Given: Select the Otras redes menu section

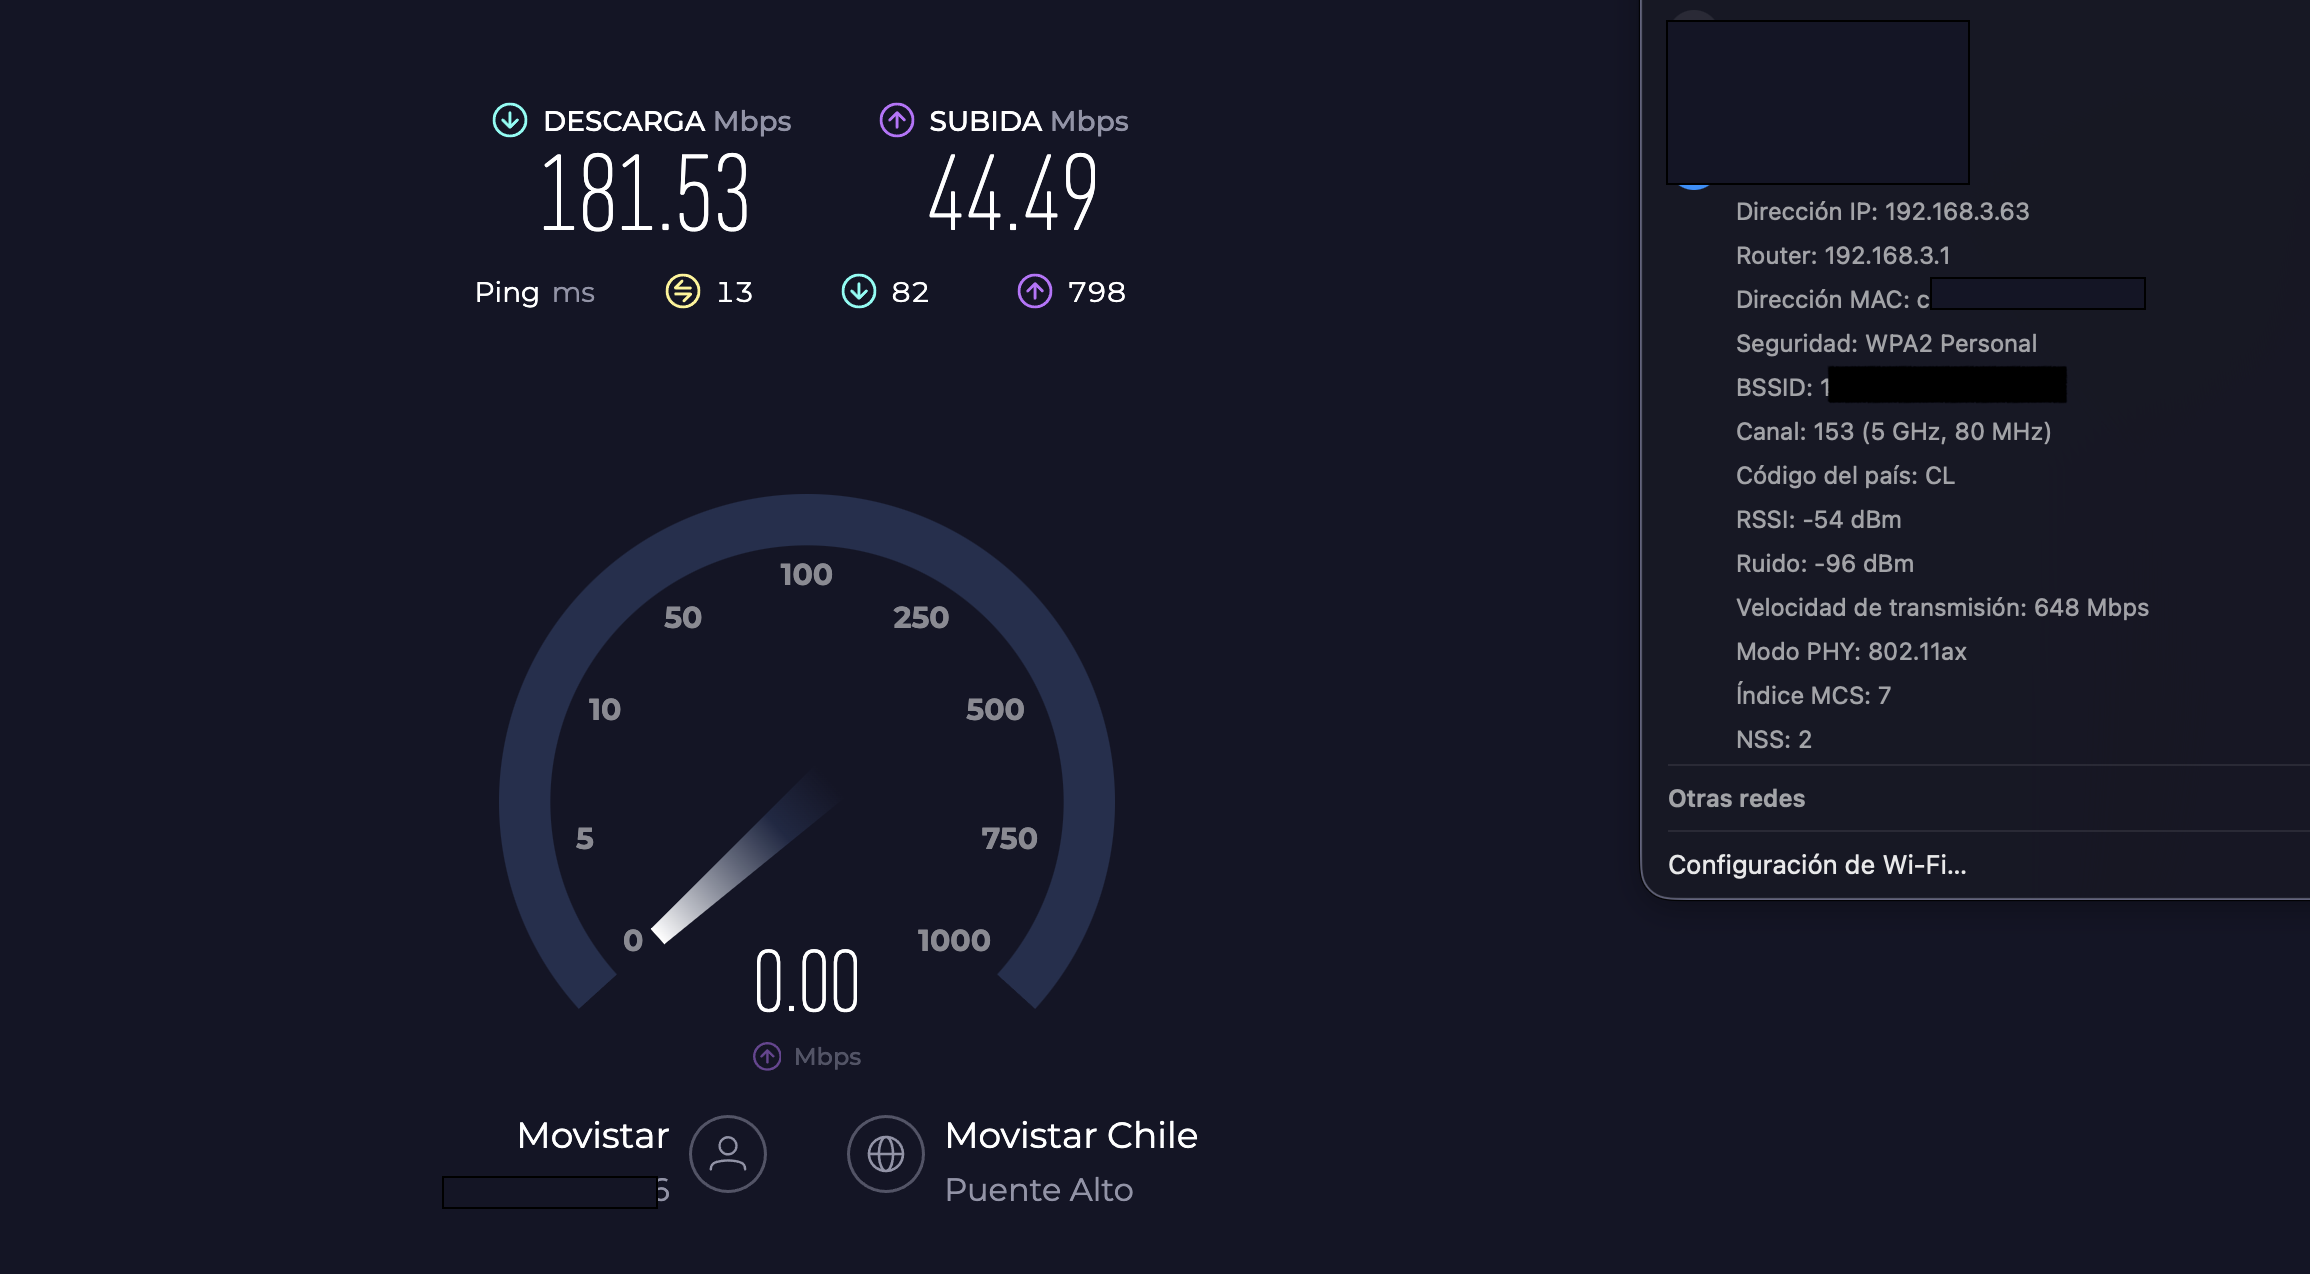Looking at the screenshot, I should coord(1736,799).
